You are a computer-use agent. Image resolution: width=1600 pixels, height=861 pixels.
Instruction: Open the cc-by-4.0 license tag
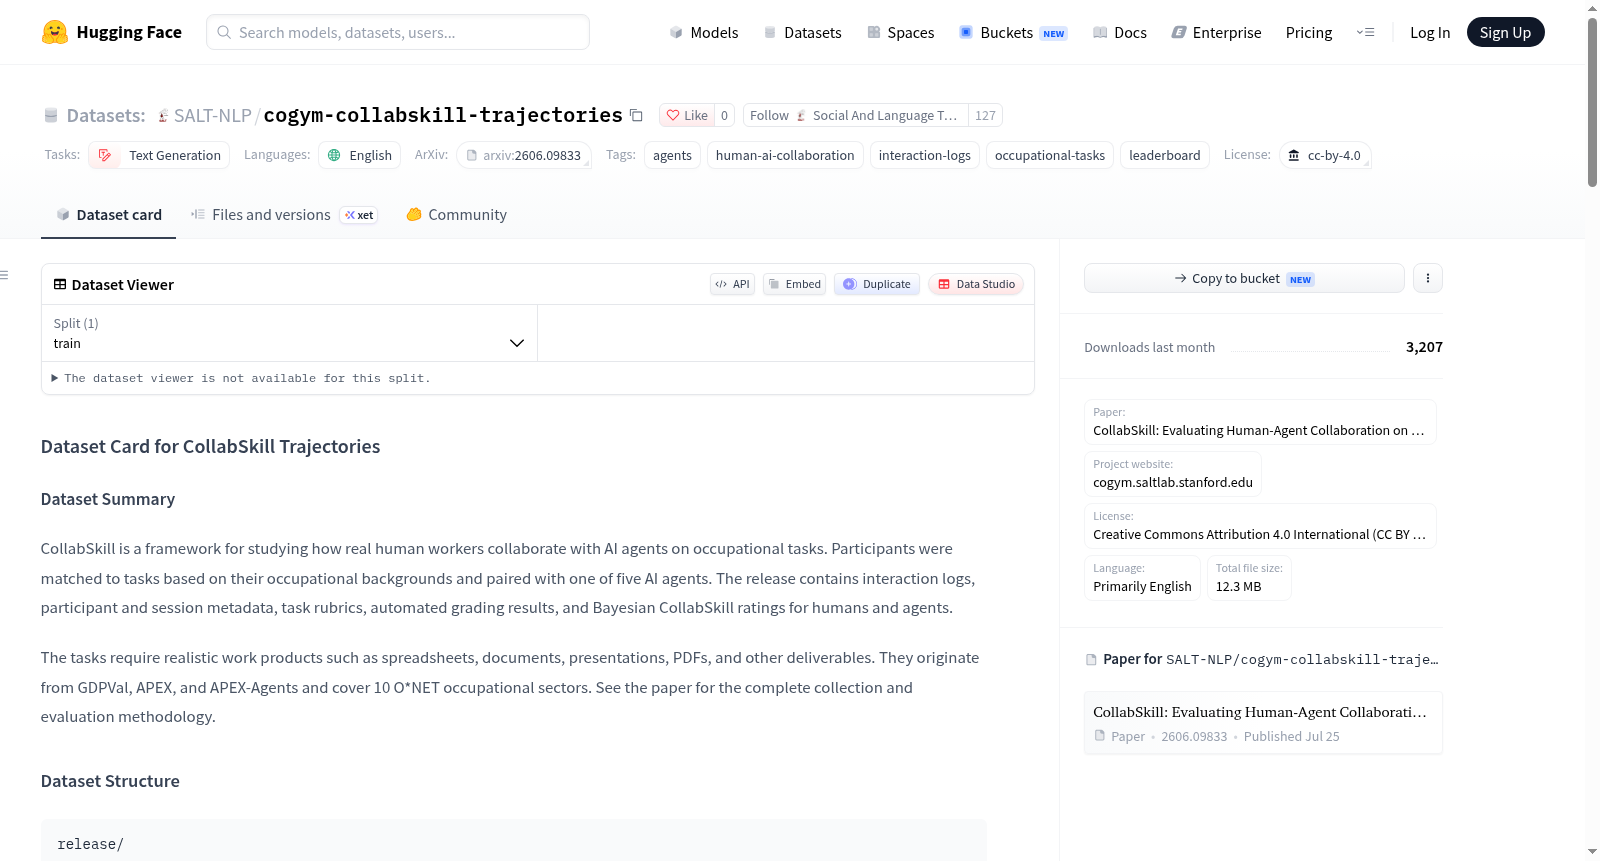[x=1325, y=155]
